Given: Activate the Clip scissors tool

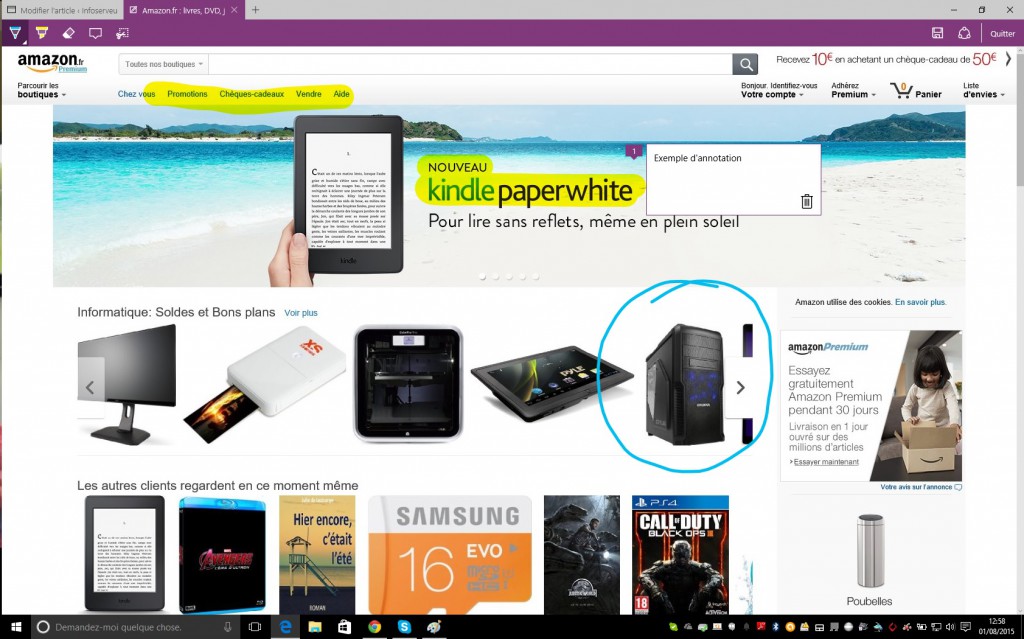Looking at the screenshot, I should click(122, 33).
